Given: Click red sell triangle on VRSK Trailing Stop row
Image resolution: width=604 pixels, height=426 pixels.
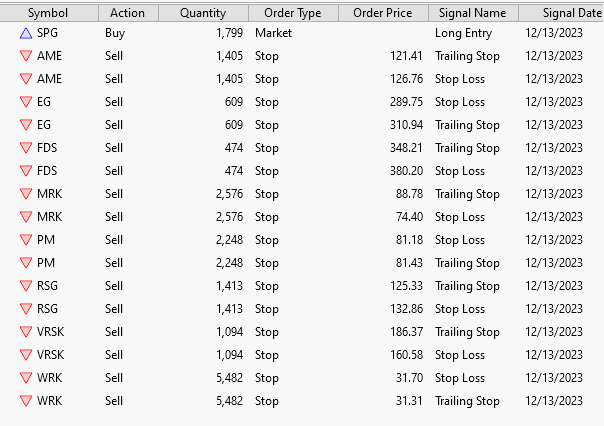Looking at the screenshot, I should 25,332.
